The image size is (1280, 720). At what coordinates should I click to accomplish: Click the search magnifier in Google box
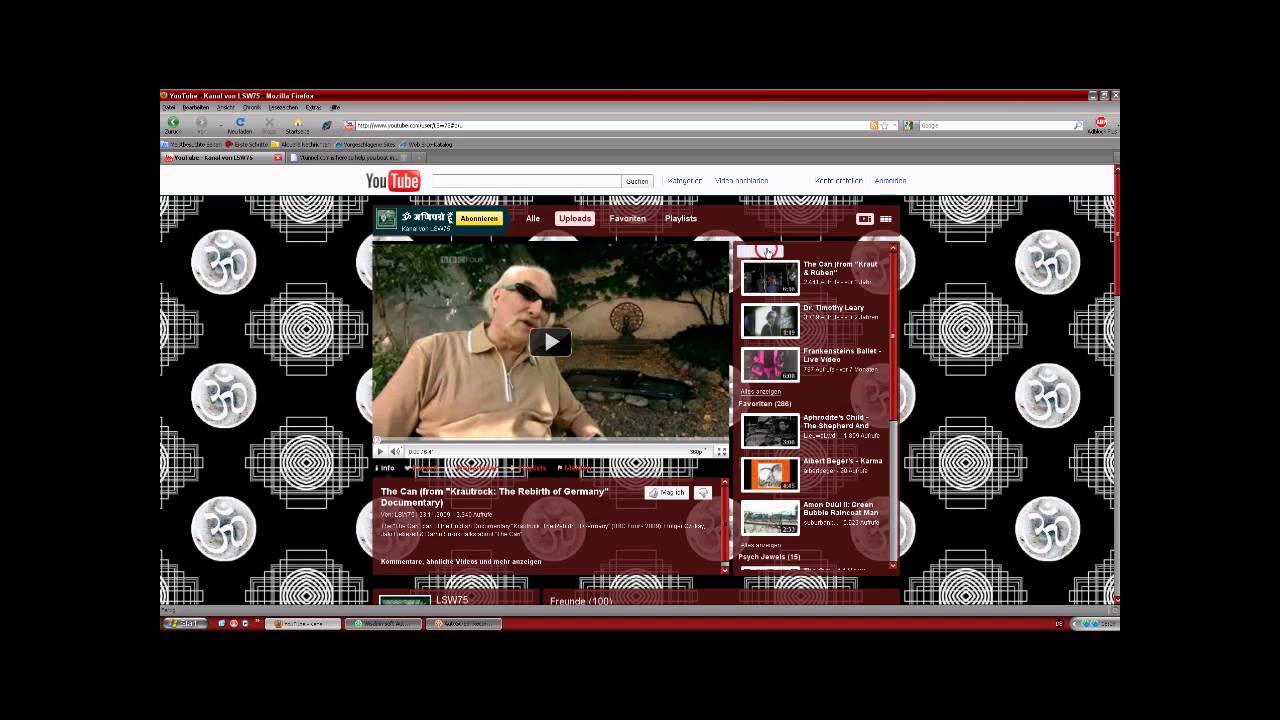point(1078,126)
